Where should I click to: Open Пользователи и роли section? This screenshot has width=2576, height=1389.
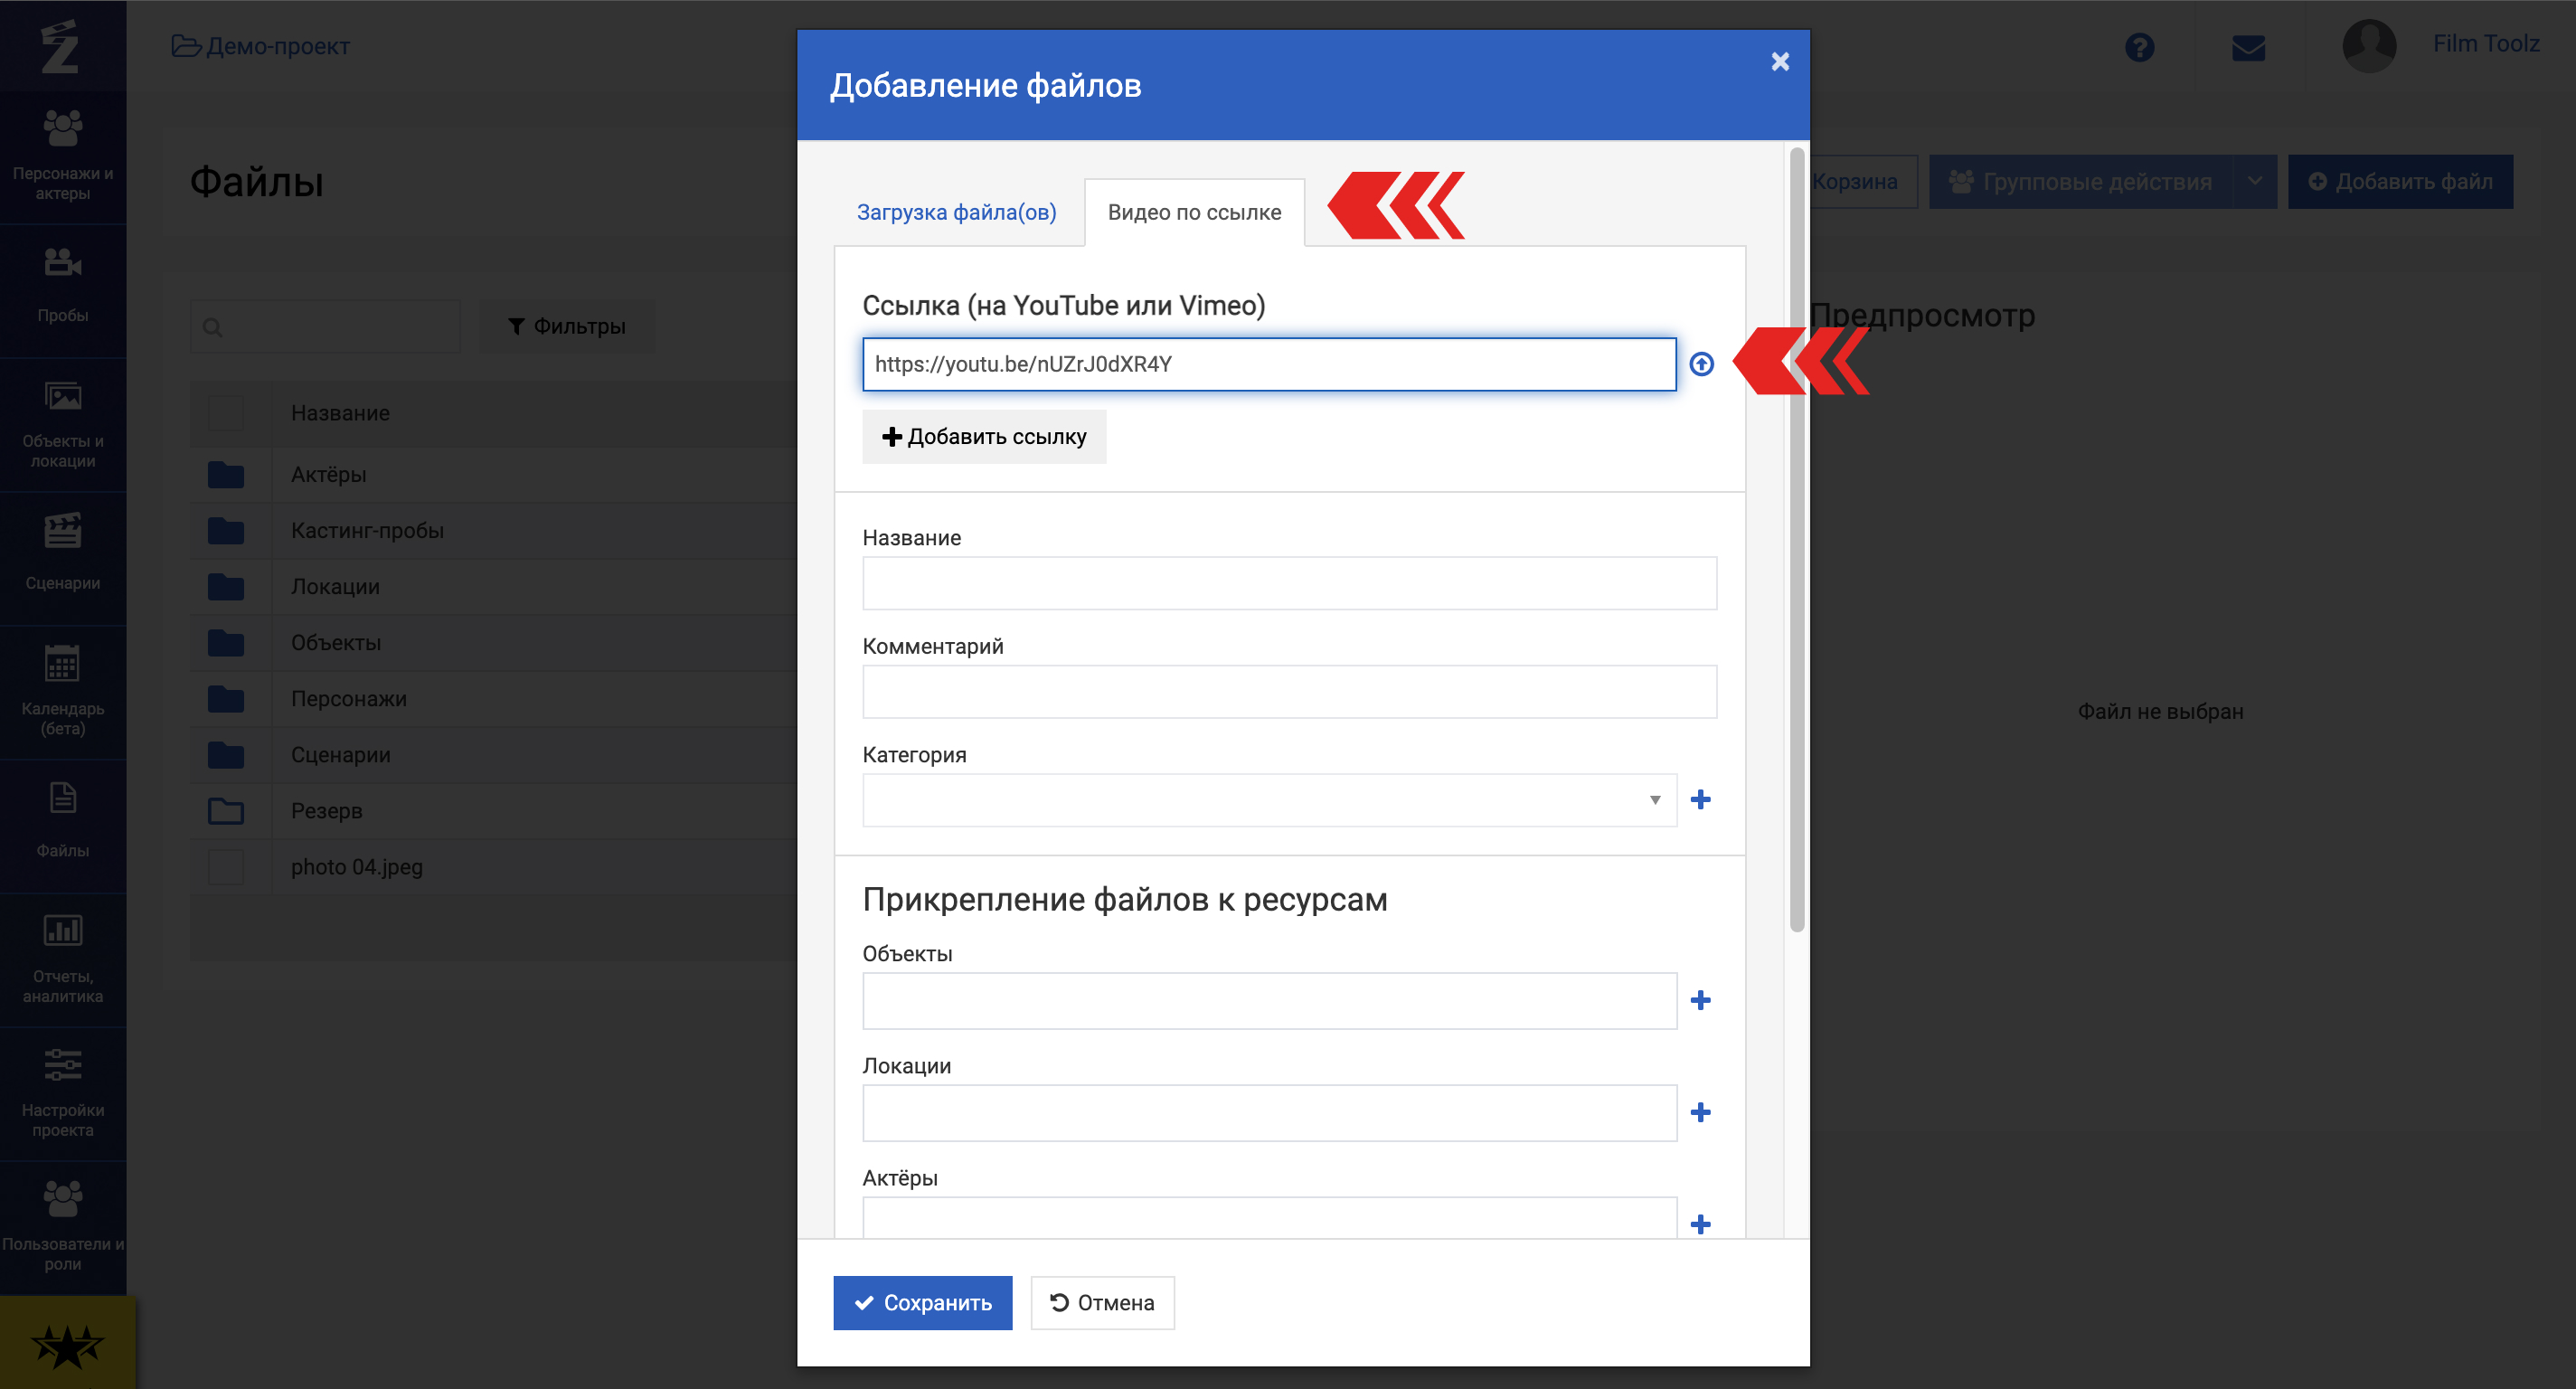point(63,1226)
